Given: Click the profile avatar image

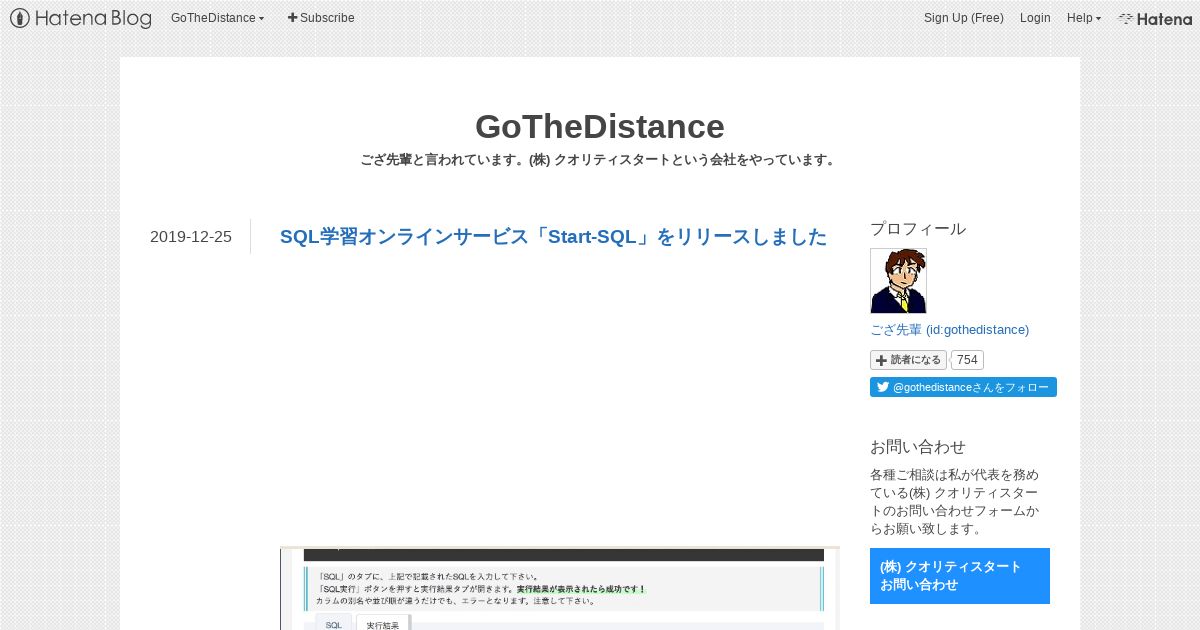Looking at the screenshot, I should pos(898,281).
